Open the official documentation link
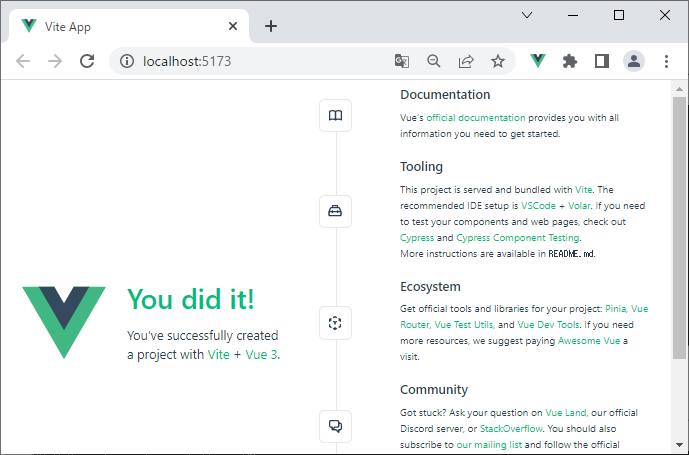The width and height of the screenshot is (689, 455). (476, 118)
